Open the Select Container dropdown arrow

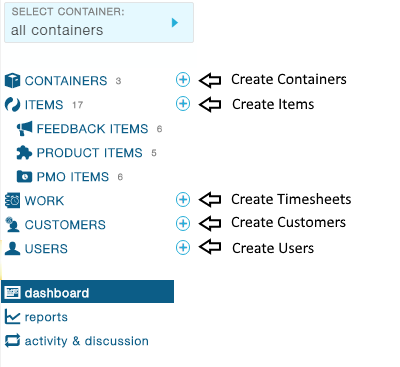pos(175,23)
